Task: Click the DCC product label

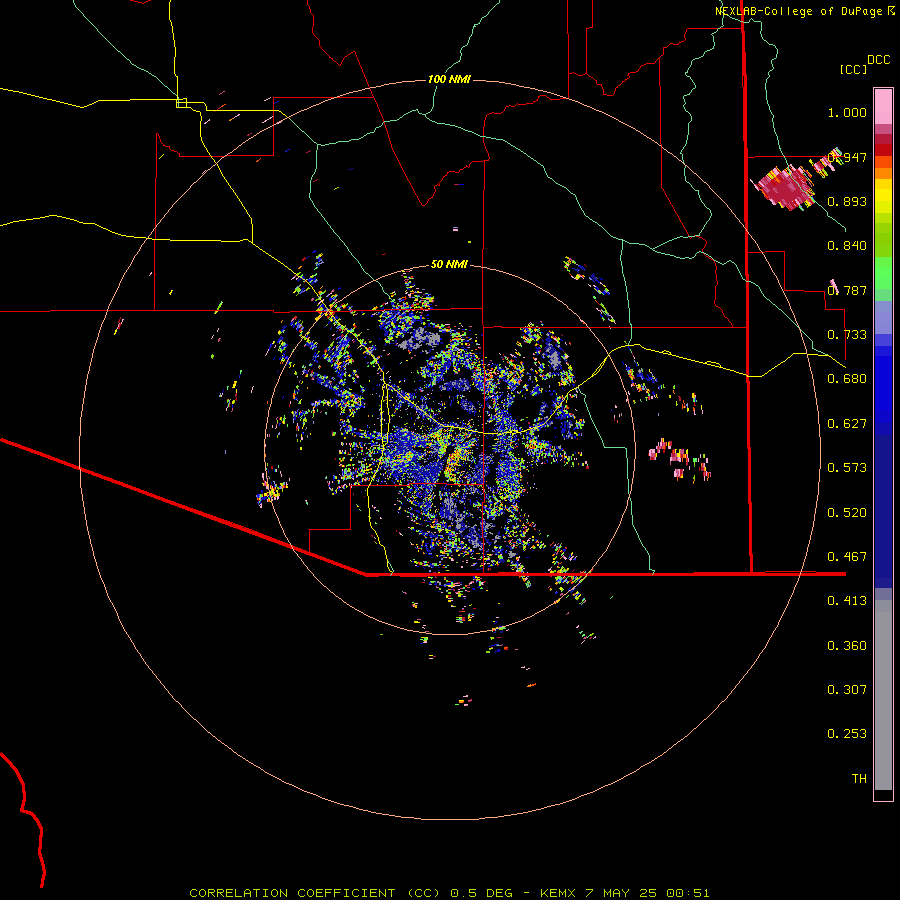Action: [878, 60]
